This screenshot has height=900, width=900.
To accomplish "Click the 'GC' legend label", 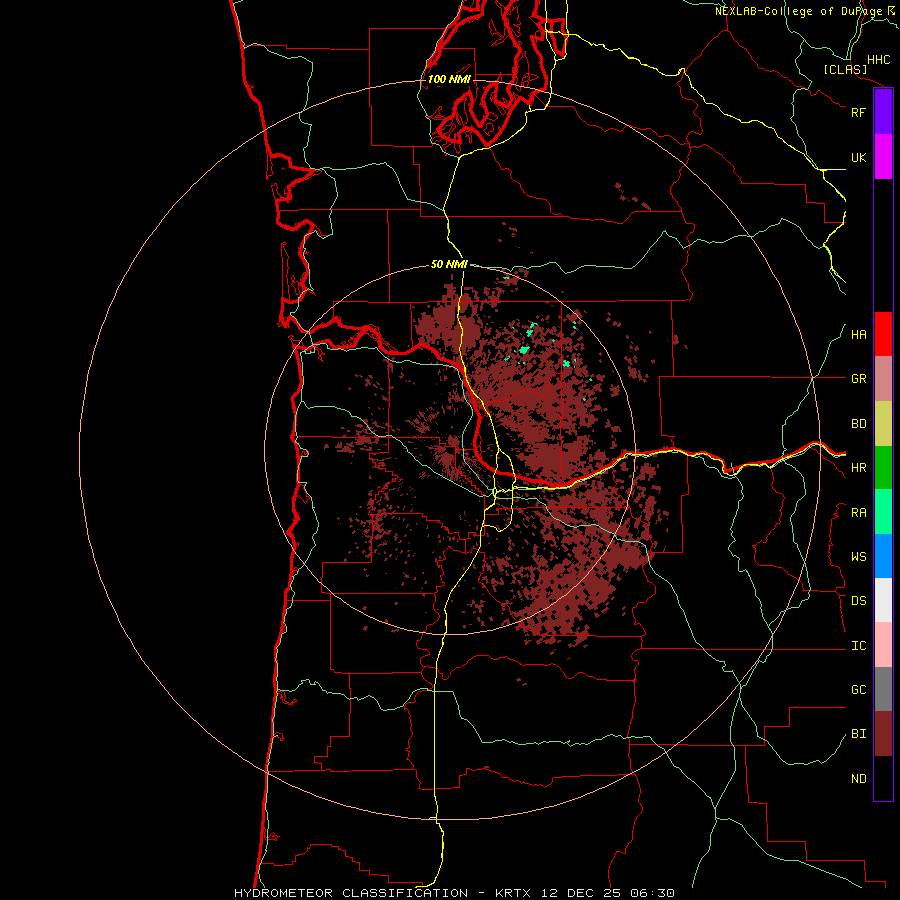I will click(x=858, y=690).
